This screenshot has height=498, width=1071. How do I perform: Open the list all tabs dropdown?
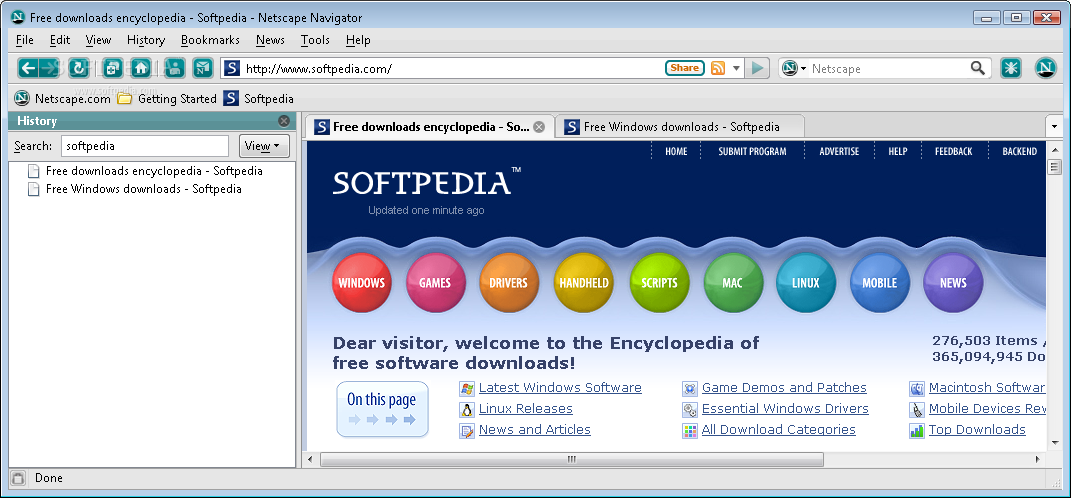coord(1054,126)
